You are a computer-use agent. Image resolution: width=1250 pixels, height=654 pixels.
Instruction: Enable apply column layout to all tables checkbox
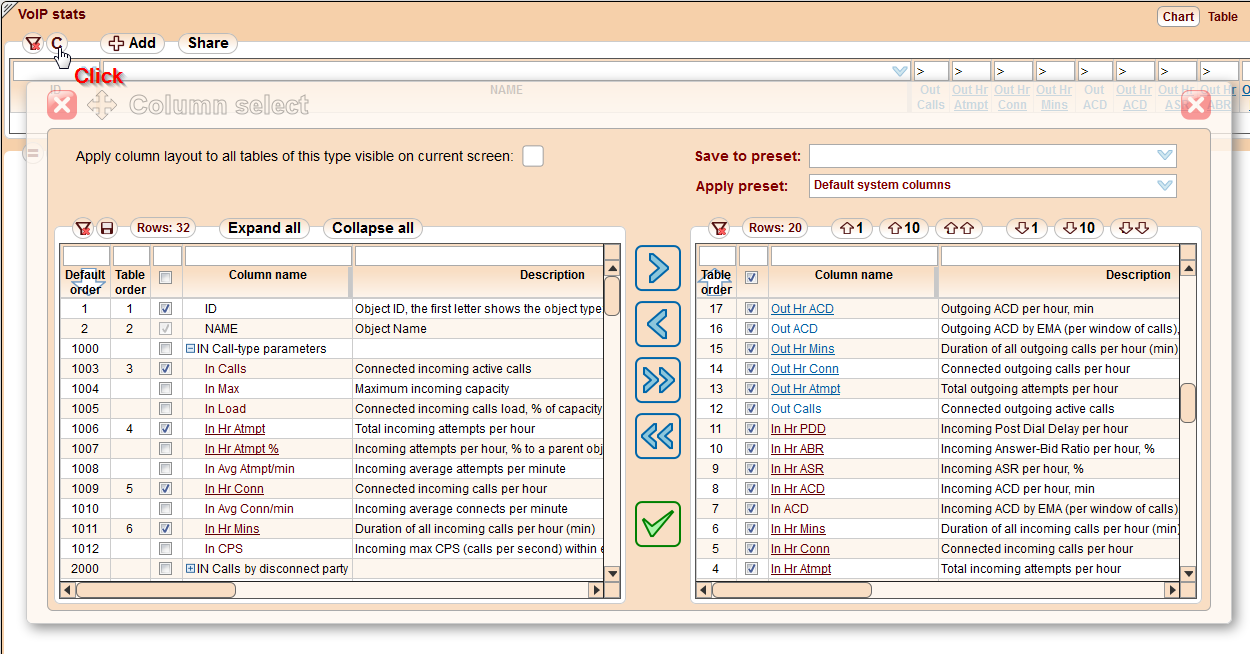[533, 156]
